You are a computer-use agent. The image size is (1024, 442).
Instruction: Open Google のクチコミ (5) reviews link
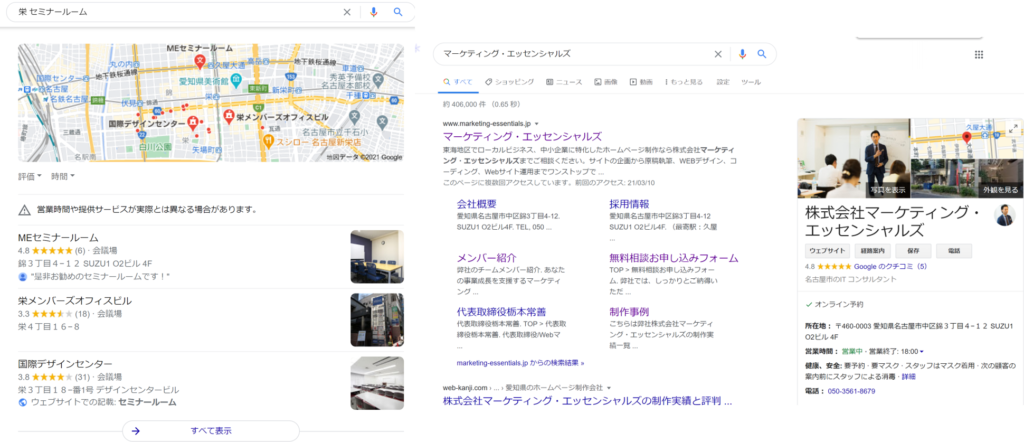pyautogui.click(x=890, y=266)
